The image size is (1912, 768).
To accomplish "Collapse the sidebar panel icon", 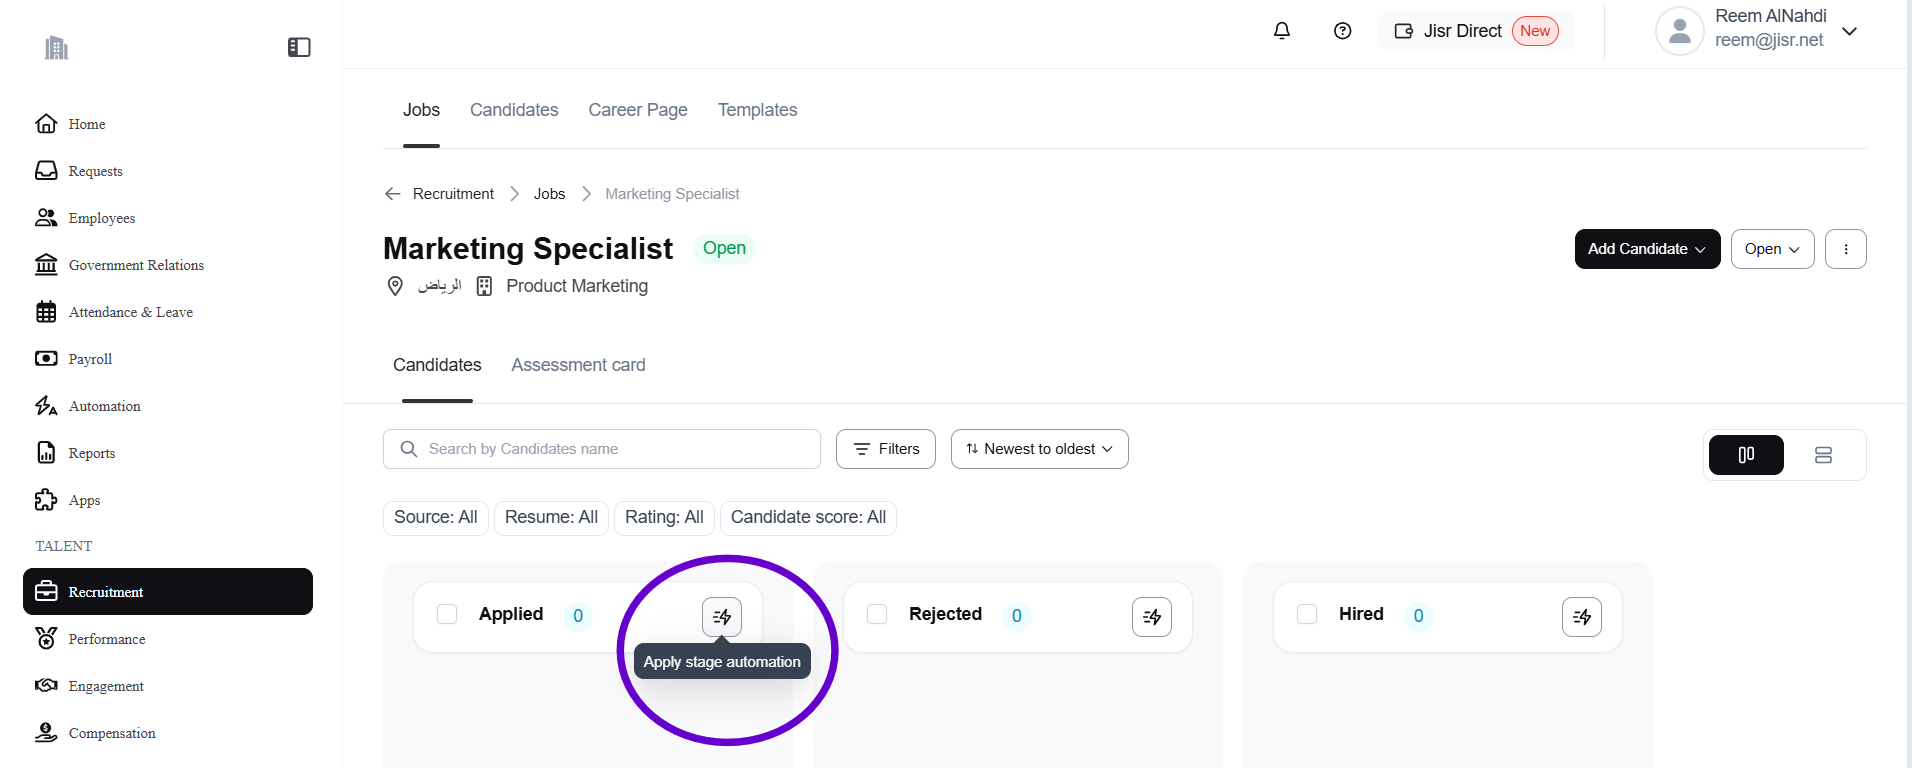I will [299, 47].
